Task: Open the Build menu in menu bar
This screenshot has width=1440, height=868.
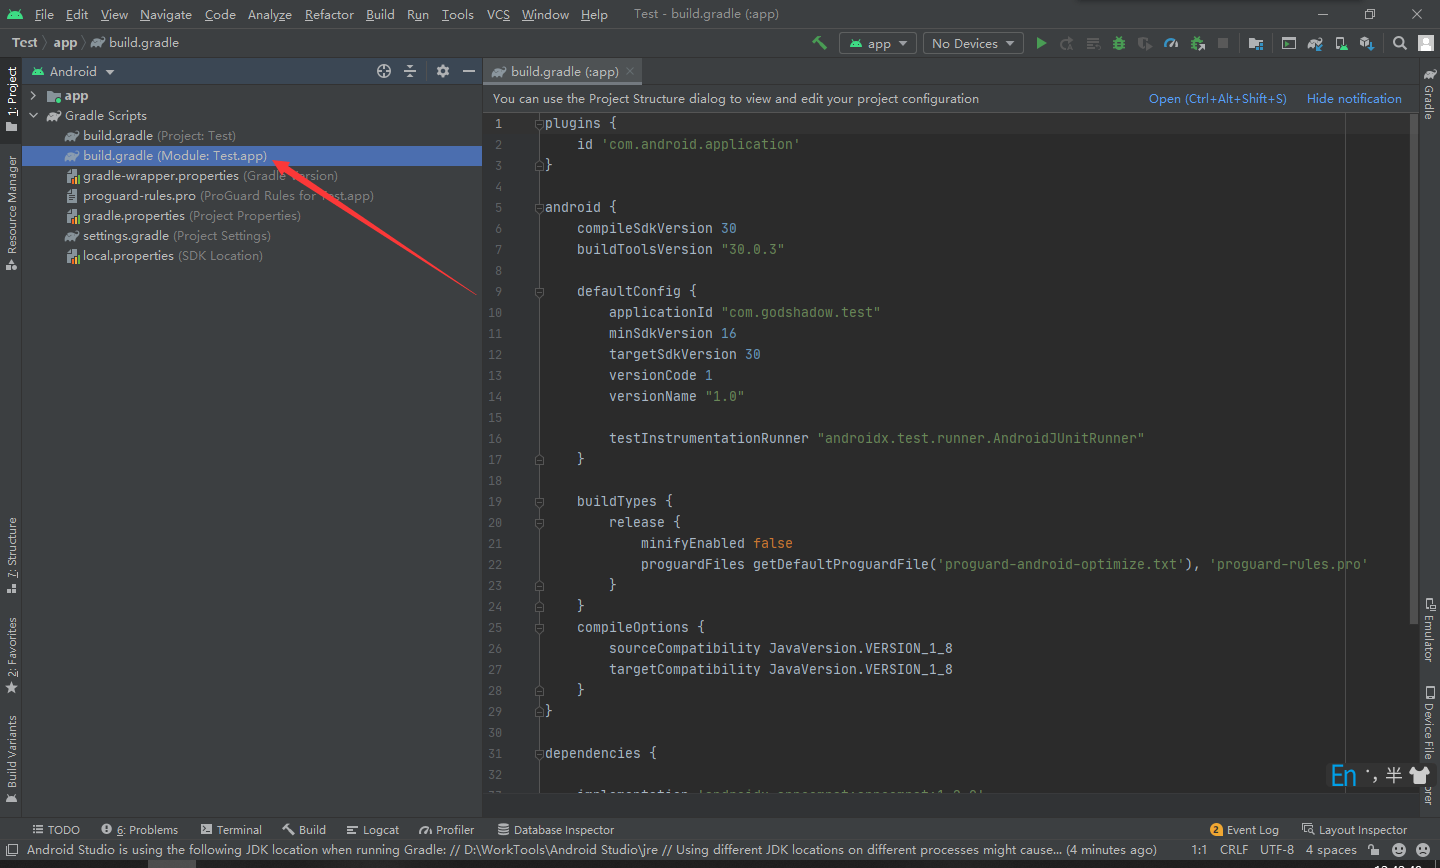Action: [380, 14]
